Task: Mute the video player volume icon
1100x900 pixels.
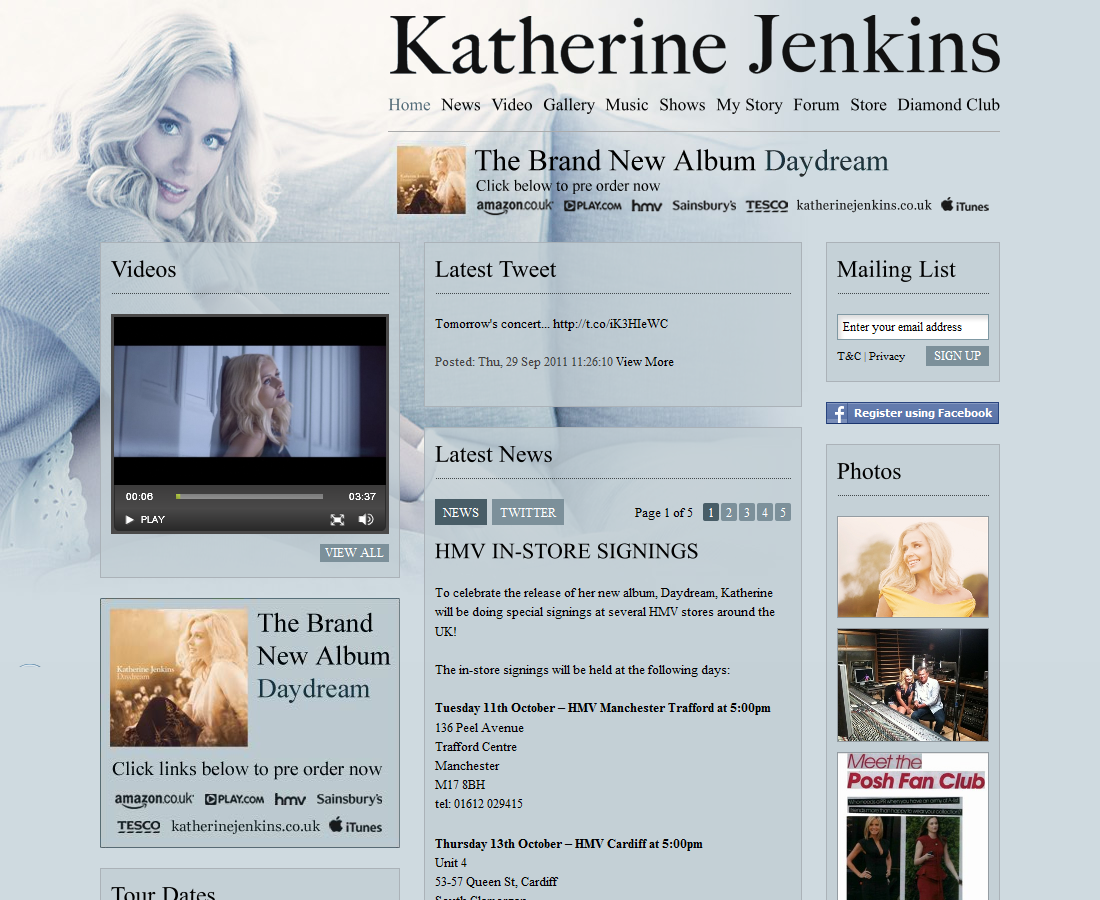Action: [366, 520]
